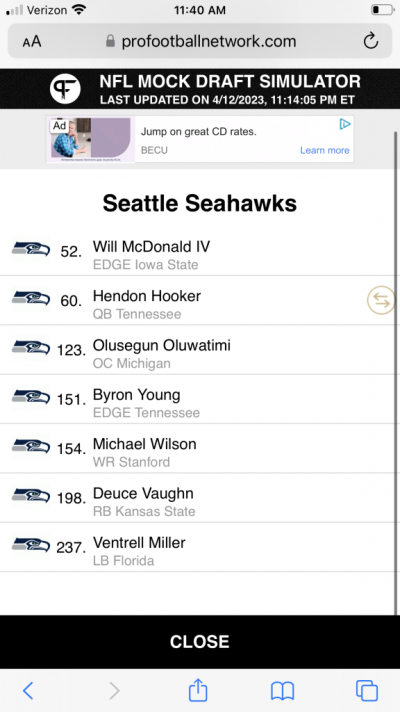Viewport: 400px width, 712px height.
Task: Select Michael Wilson WR Stanford row
Action: [198, 449]
